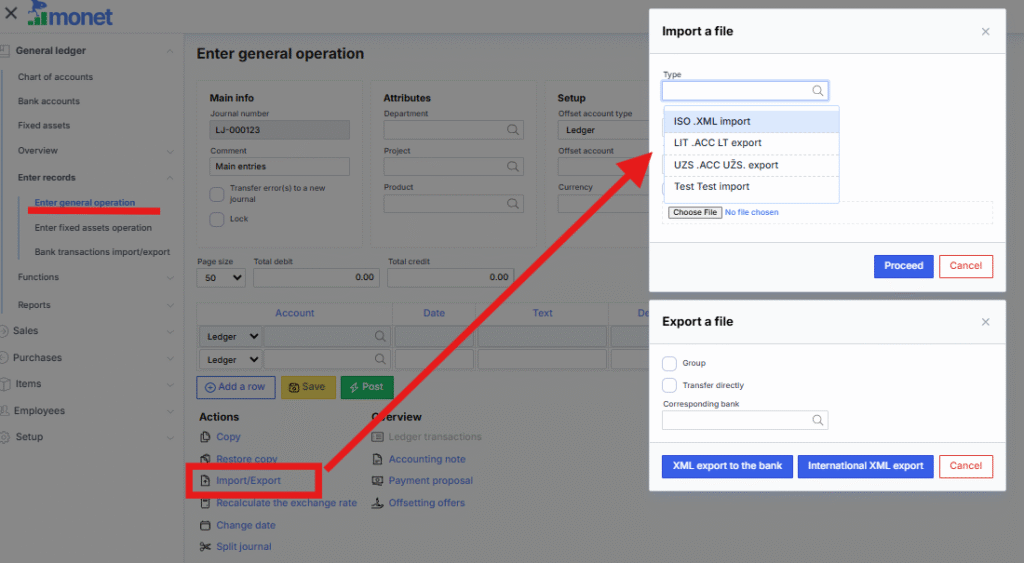Screen dimensions: 1024x563
Task: Click the Split journal scissors icon
Action: [206, 547]
